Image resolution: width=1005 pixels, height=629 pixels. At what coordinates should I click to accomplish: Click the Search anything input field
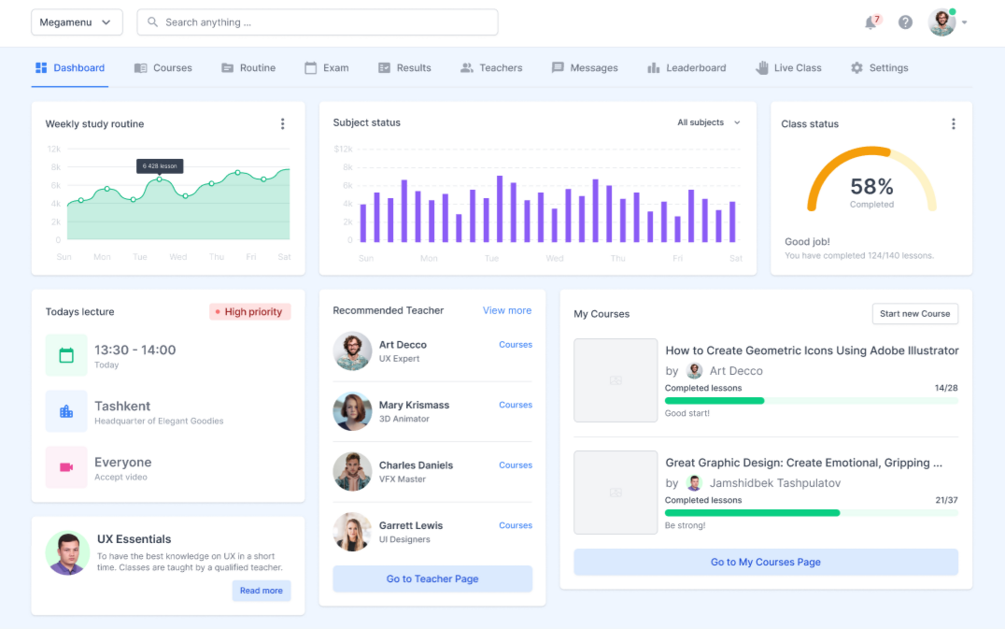(317, 22)
